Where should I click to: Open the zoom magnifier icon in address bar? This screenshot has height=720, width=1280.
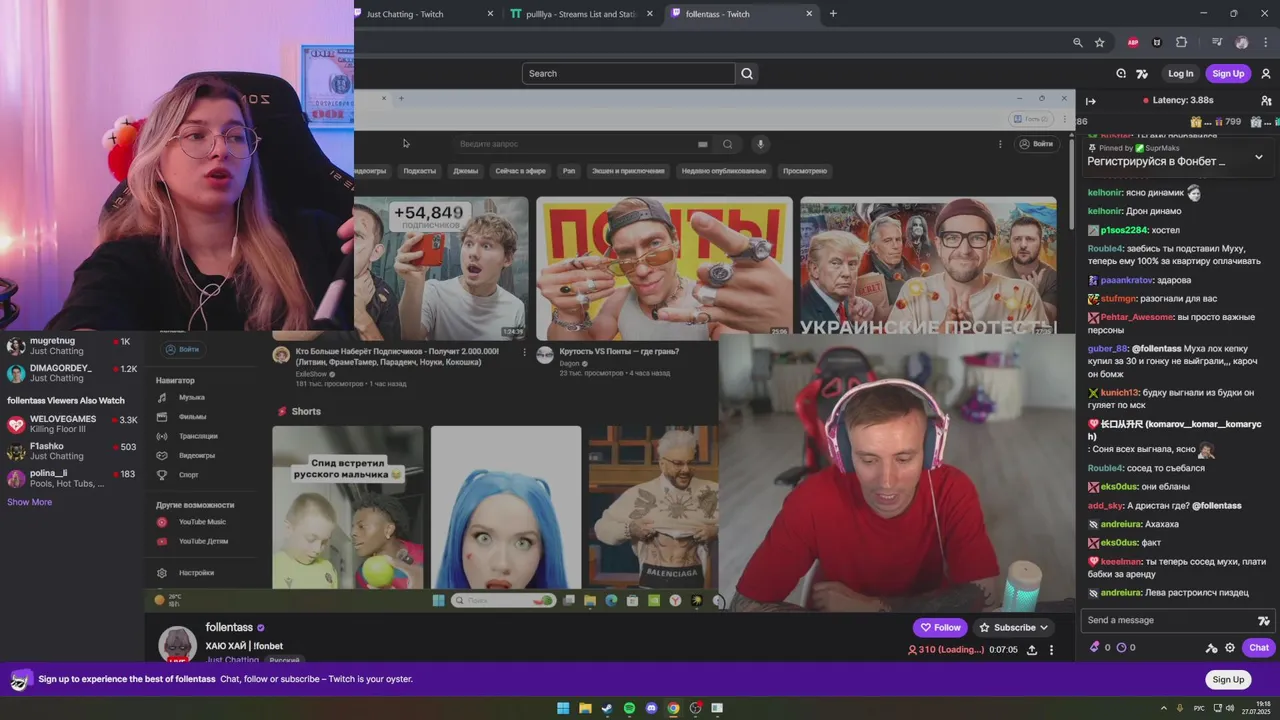1077,43
